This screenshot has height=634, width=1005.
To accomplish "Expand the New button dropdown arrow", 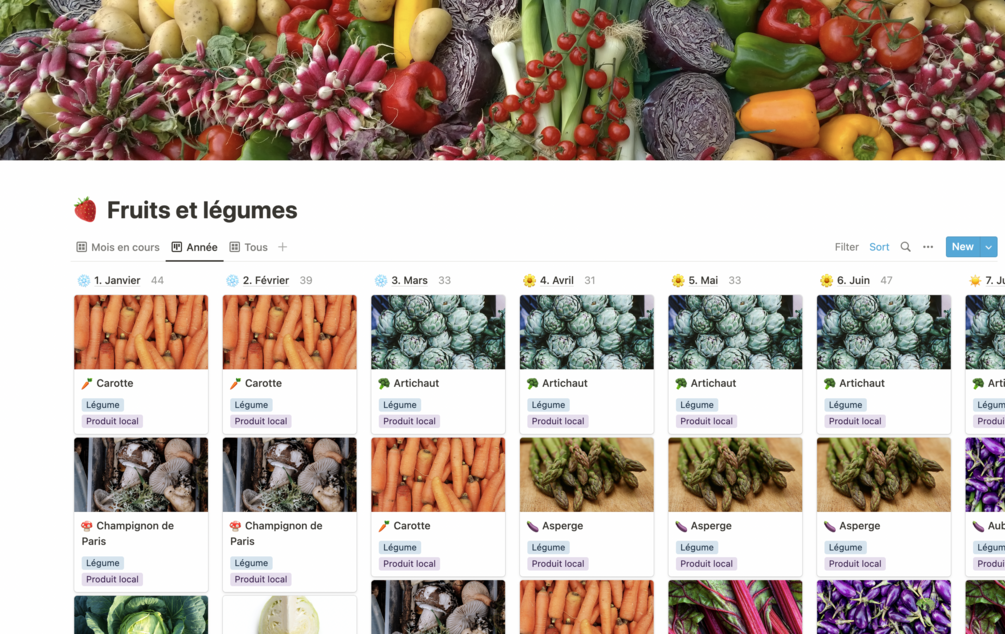I will [988, 247].
